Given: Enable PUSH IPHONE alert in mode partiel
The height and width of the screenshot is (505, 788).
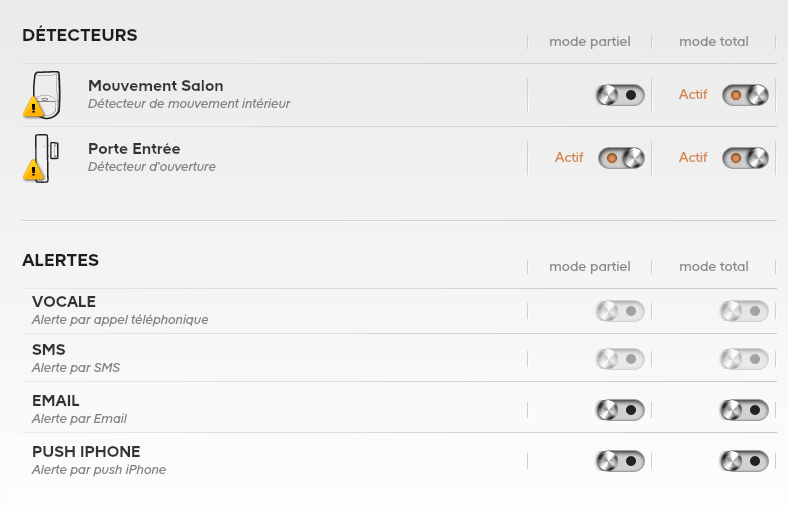Looking at the screenshot, I should 621,461.
